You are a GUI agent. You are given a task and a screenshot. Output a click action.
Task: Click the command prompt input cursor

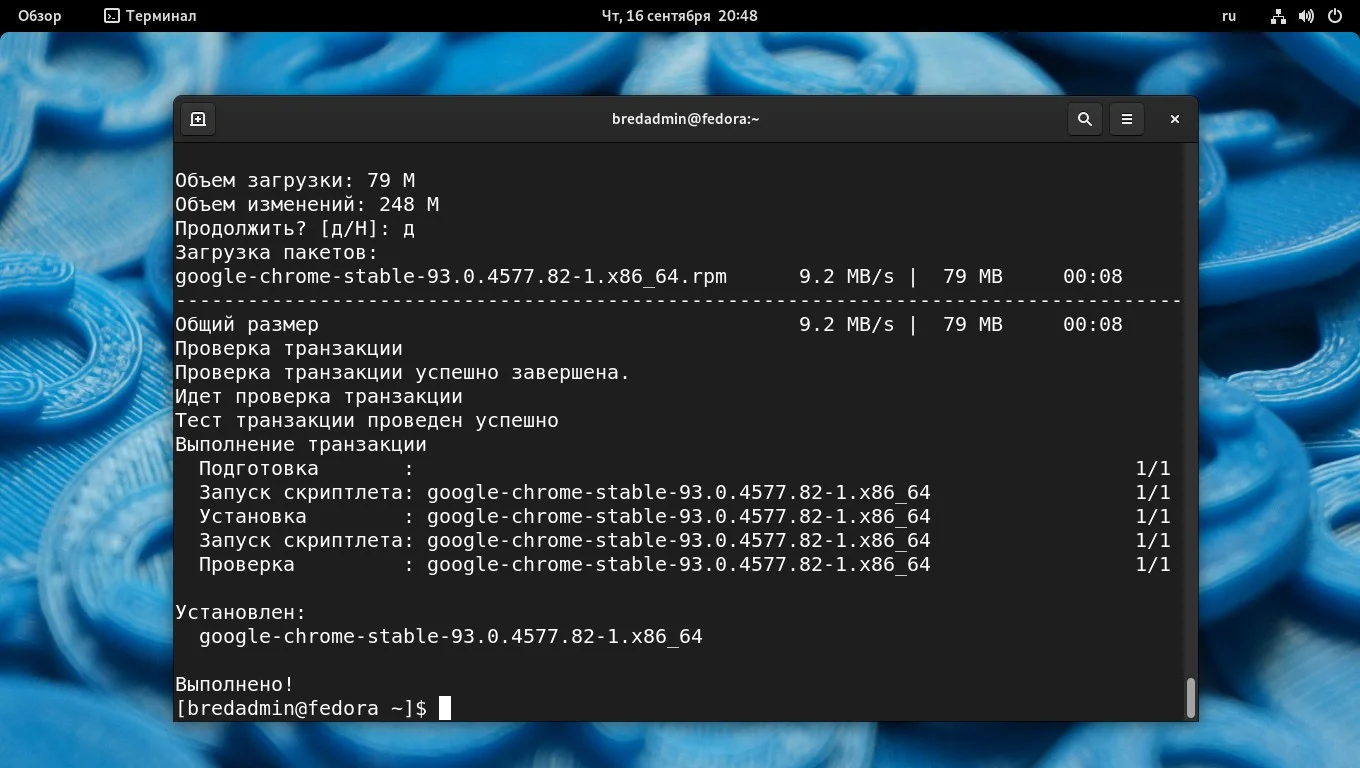click(445, 708)
